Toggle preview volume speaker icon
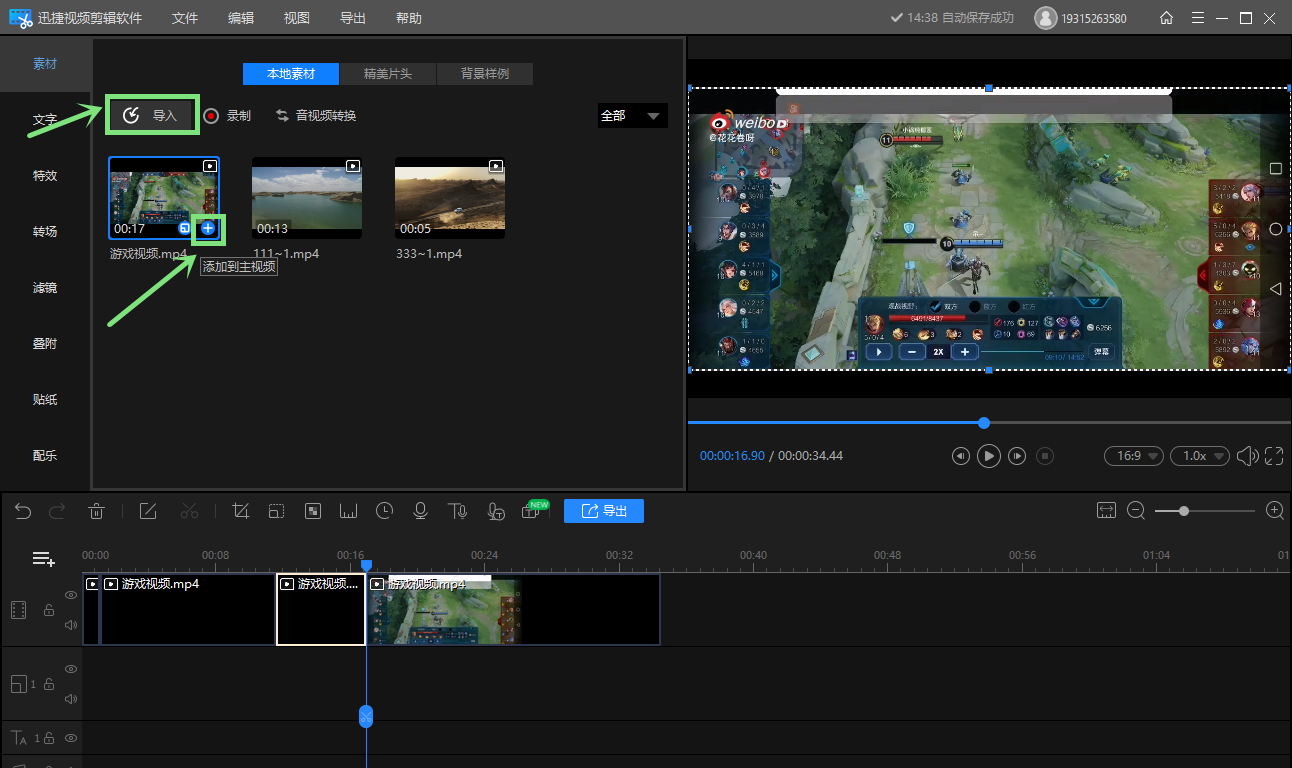This screenshot has width=1292, height=768. pos(1247,456)
